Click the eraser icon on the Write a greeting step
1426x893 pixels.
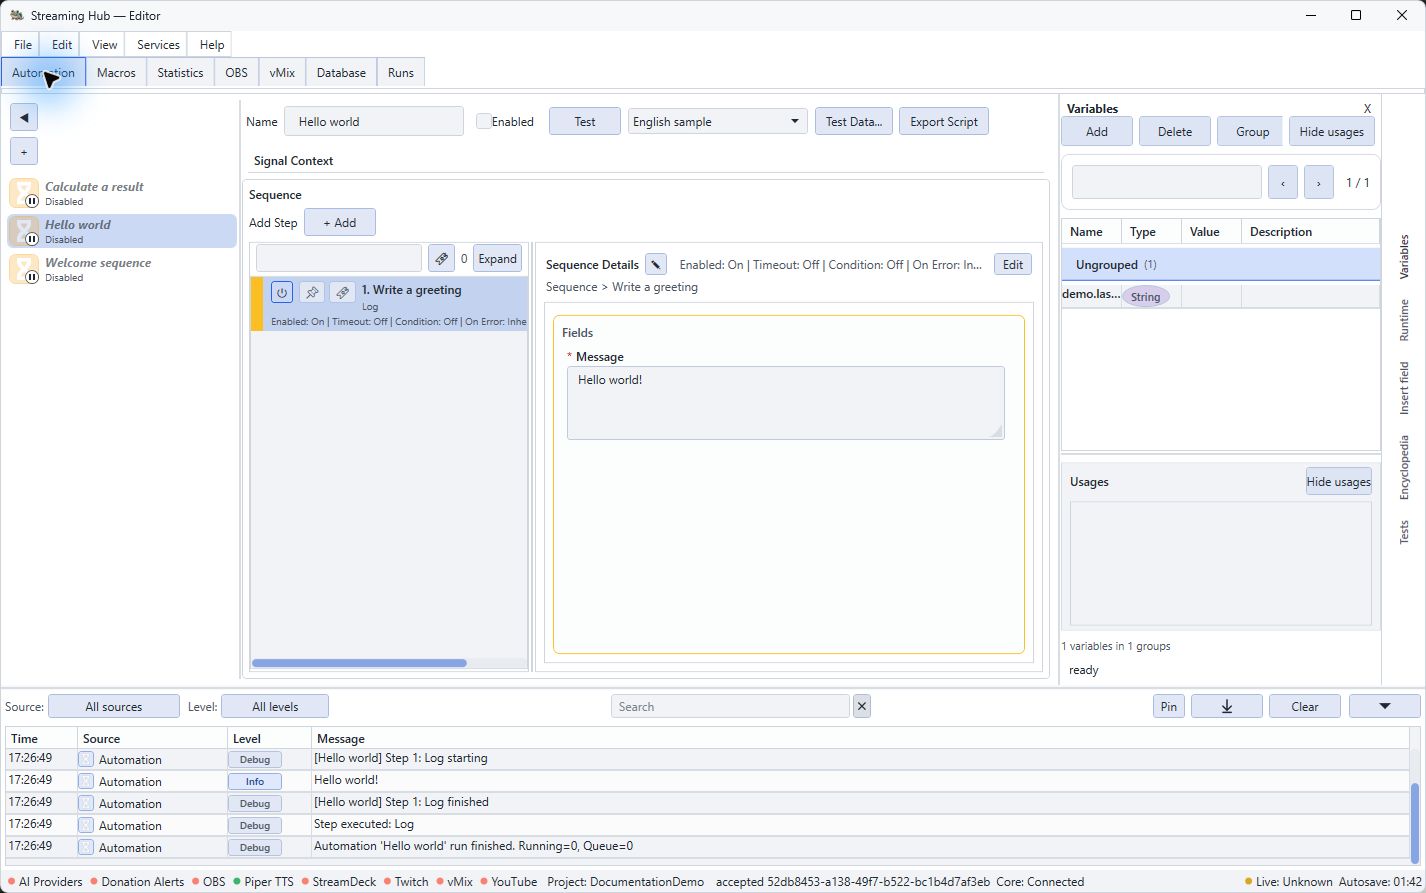pyautogui.click(x=342, y=292)
